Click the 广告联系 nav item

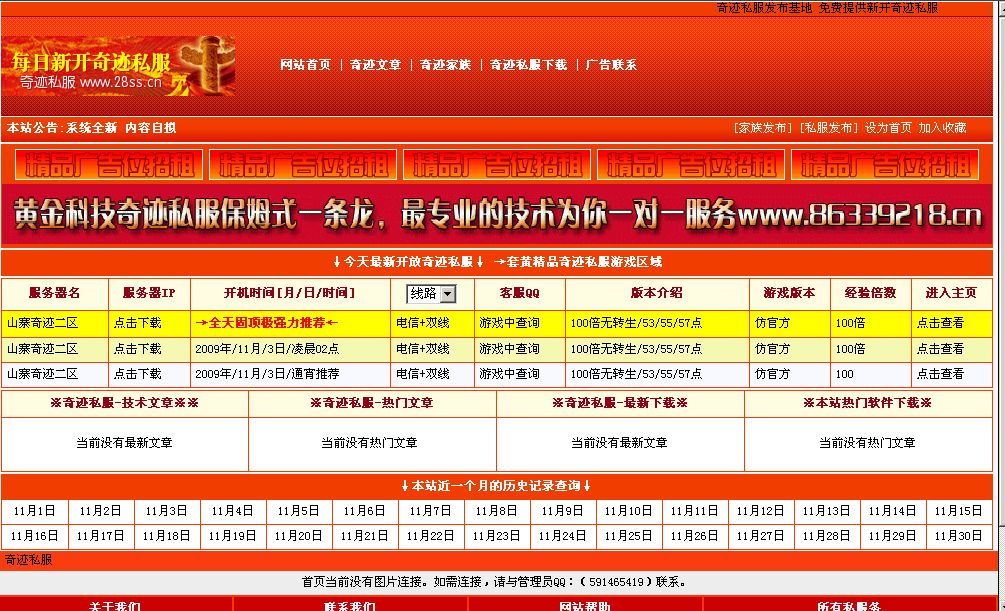(611, 65)
